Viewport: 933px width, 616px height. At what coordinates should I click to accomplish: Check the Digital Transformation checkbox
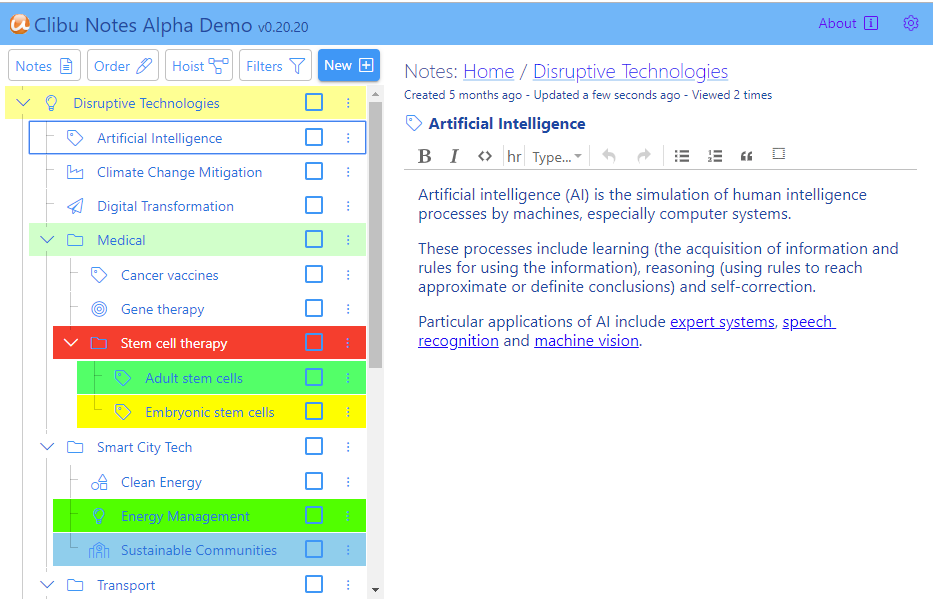[314, 205]
